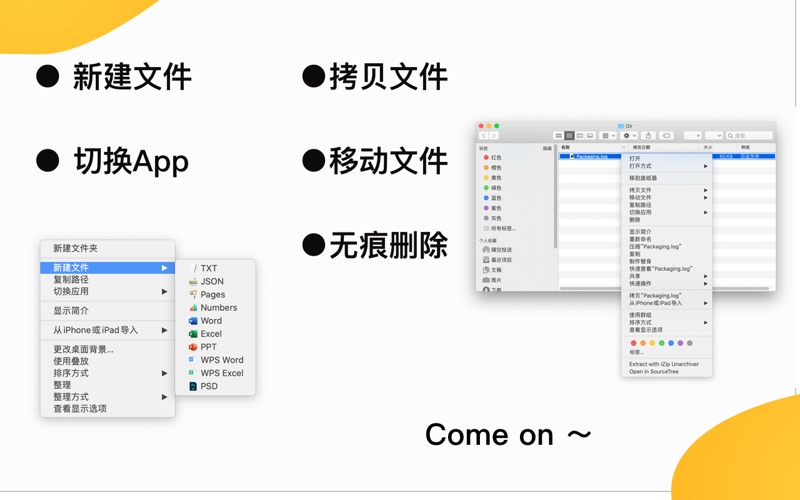
Task: Choose 新建文件夹 in desktop context menu
Action: coord(108,248)
